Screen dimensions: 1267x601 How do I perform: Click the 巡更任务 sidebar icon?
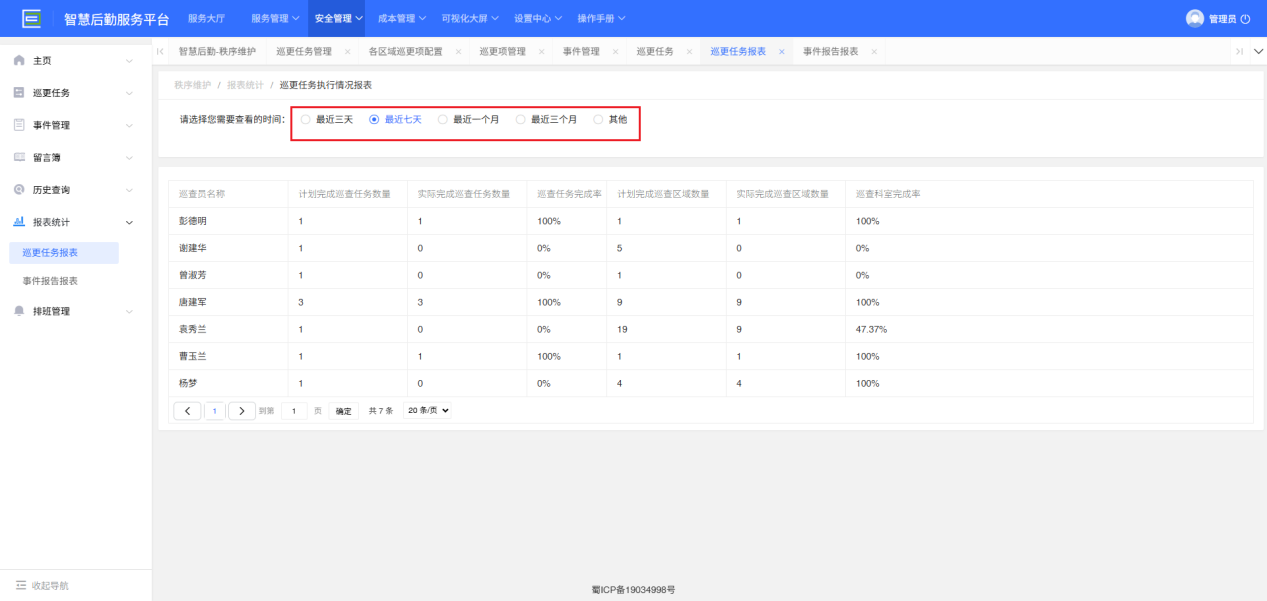(x=19, y=93)
